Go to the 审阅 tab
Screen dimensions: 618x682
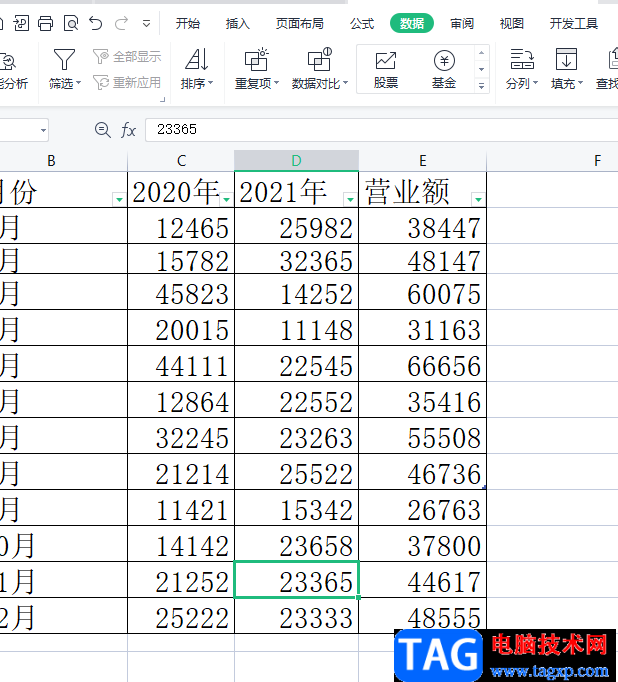[462, 23]
